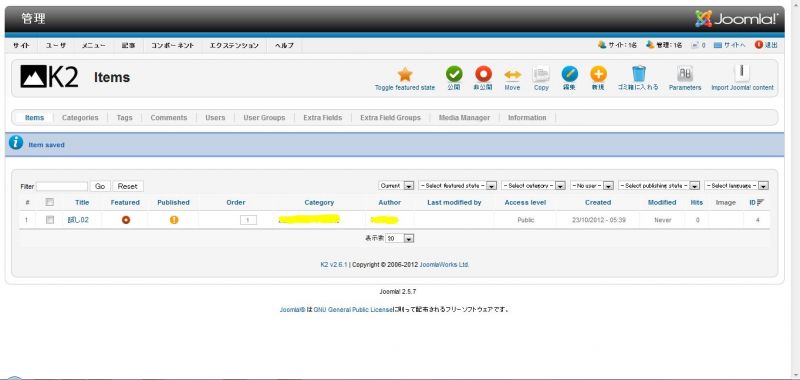Switch to the Items tab

[35, 117]
